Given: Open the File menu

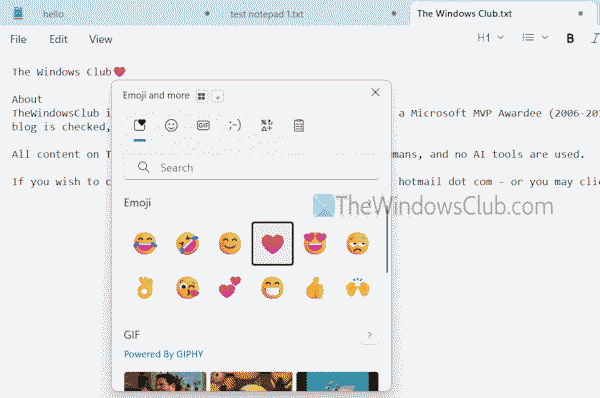Looking at the screenshot, I should tap(18, 39).
